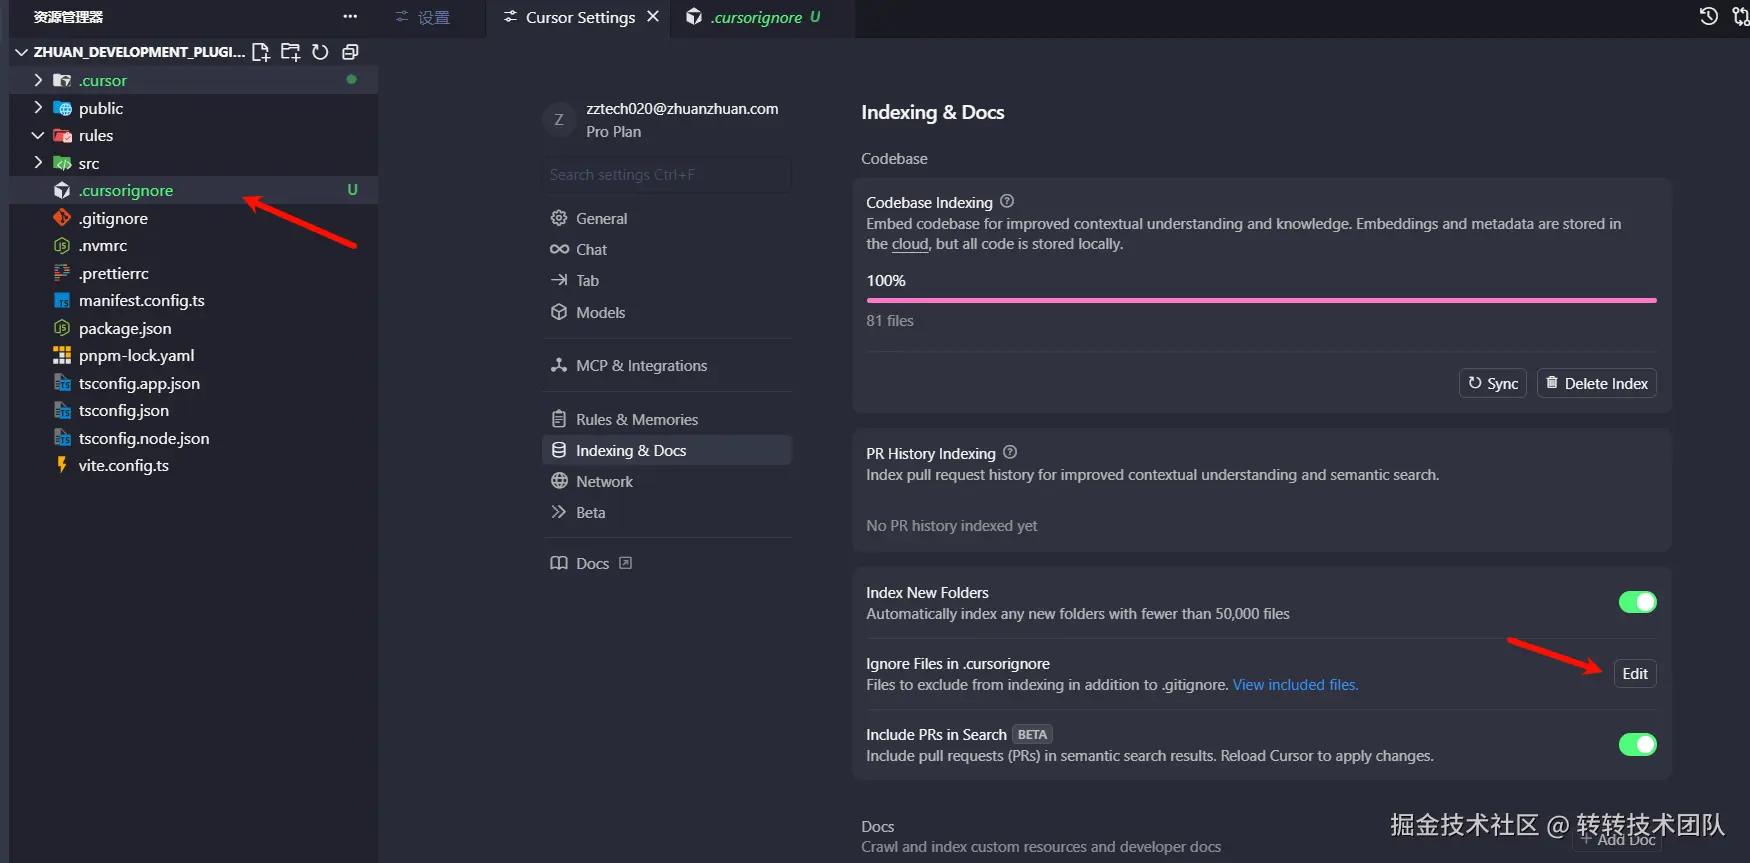
Task: Expand the public folder
Action: click(38, 108)
